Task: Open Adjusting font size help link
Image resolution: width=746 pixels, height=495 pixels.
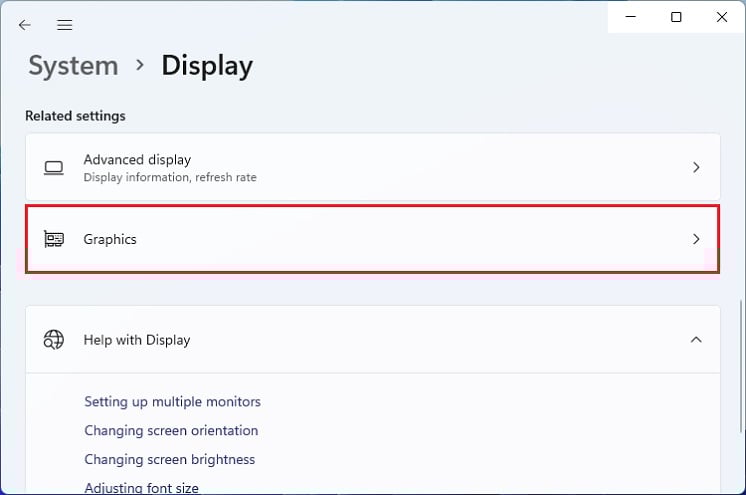Action: (141, 488)
